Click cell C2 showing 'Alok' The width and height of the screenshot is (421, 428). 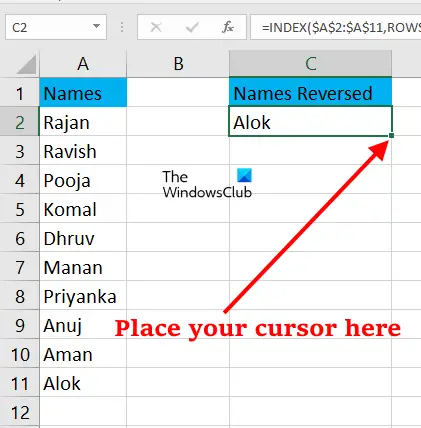coord(311,121)
